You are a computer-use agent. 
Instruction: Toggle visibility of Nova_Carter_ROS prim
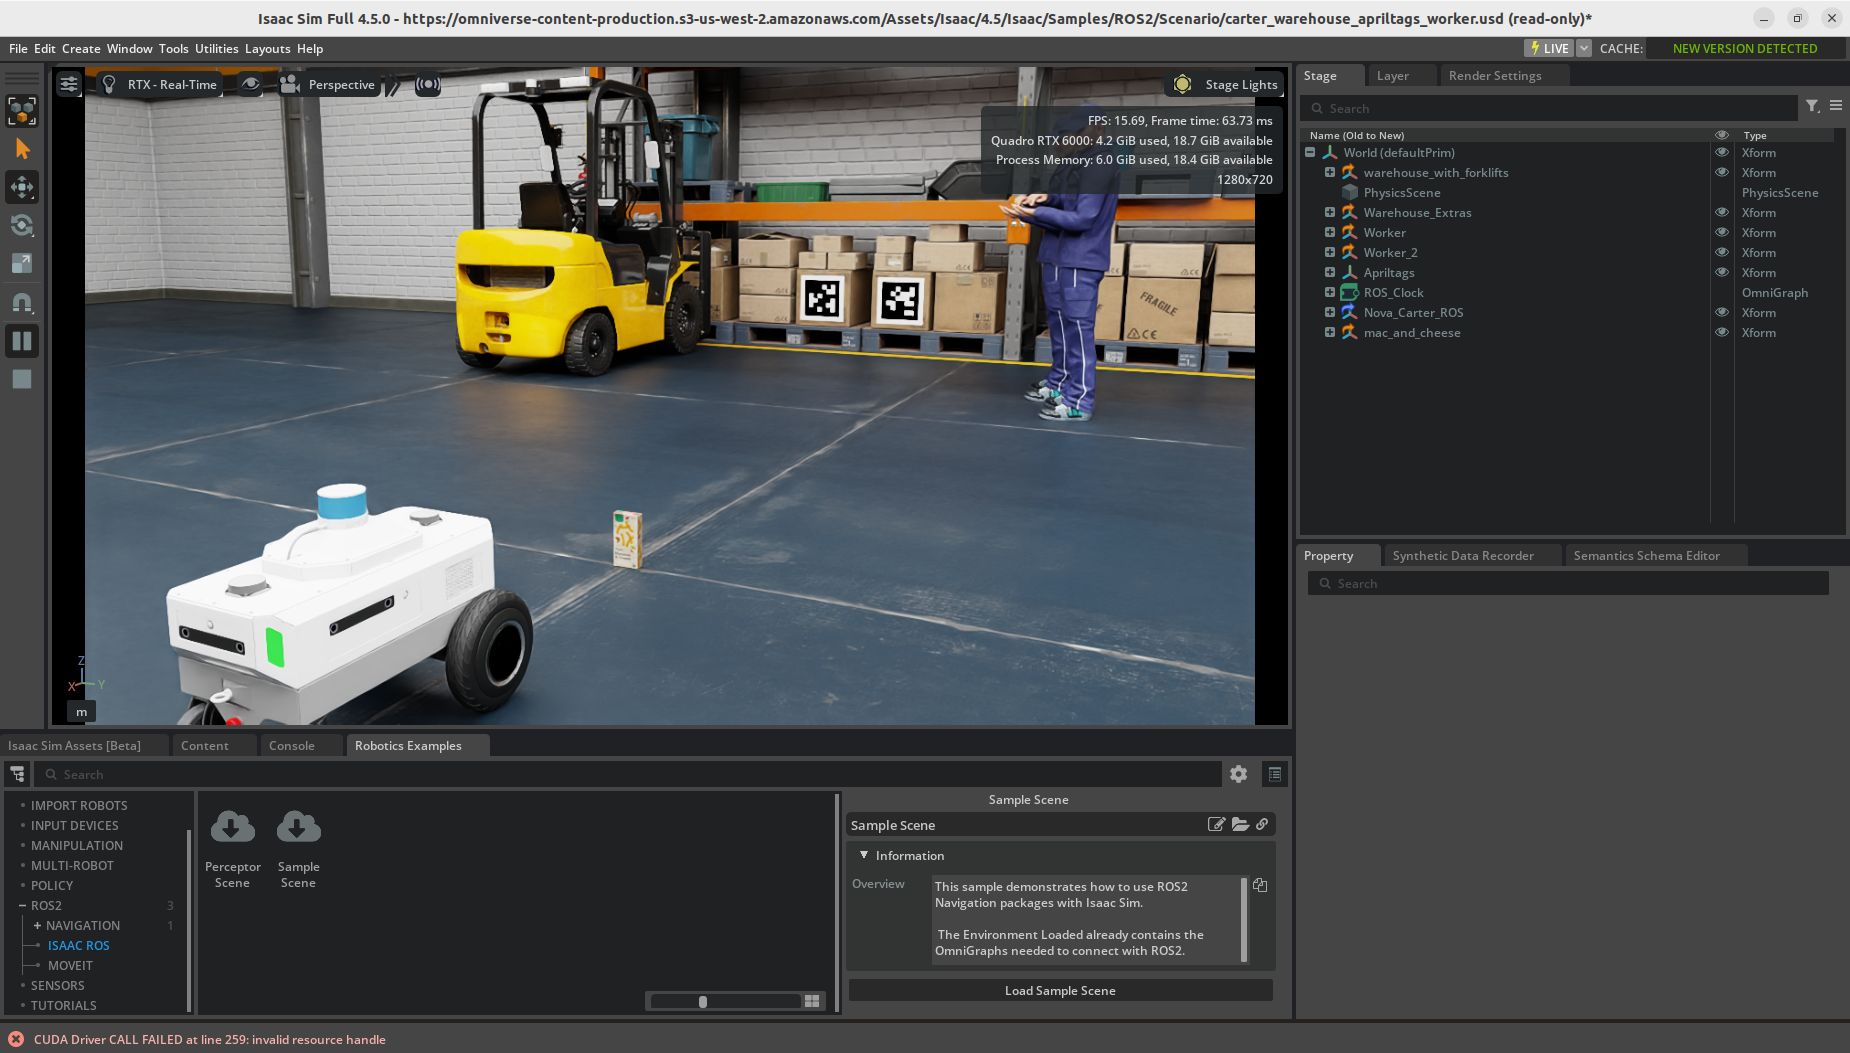click(1722, 313)
